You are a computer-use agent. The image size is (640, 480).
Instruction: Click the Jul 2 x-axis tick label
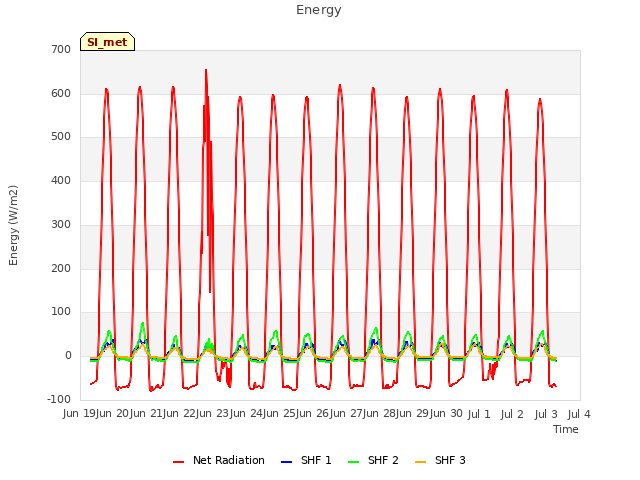click(512, 414)
